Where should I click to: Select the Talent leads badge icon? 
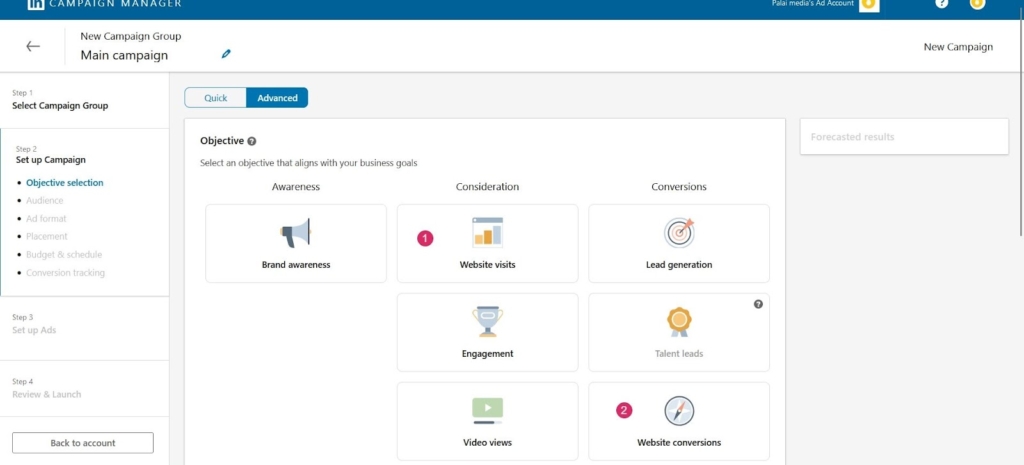click(679, 321)
